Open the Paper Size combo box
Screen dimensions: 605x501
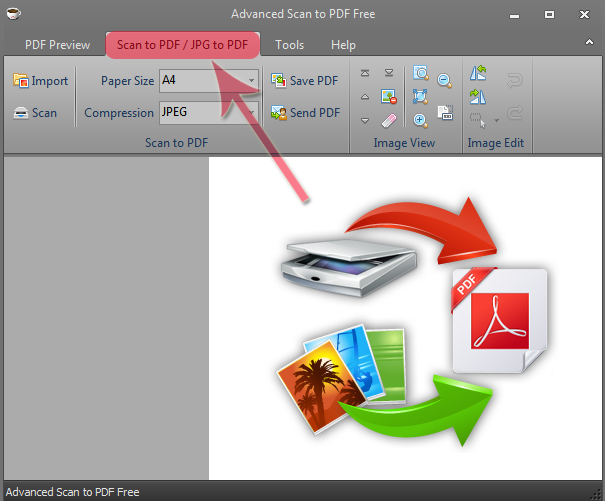tap(209, 81)
